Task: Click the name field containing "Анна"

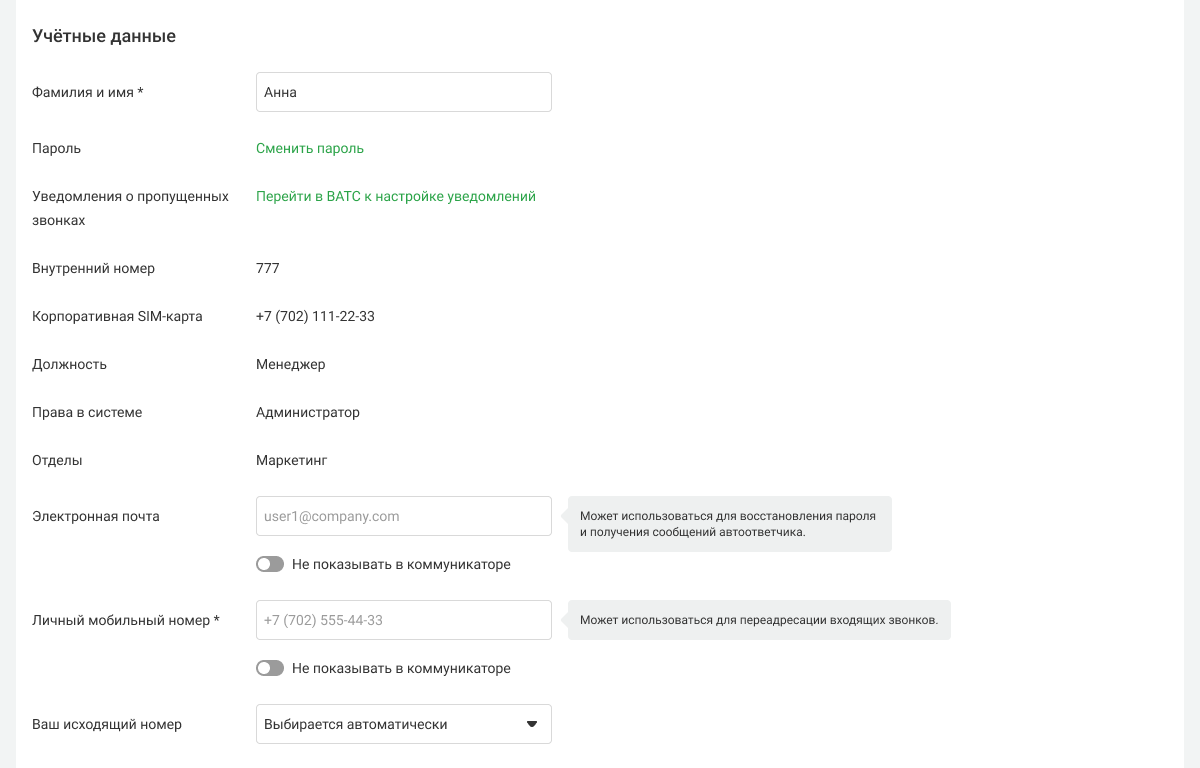Action: tap(403, 92)
